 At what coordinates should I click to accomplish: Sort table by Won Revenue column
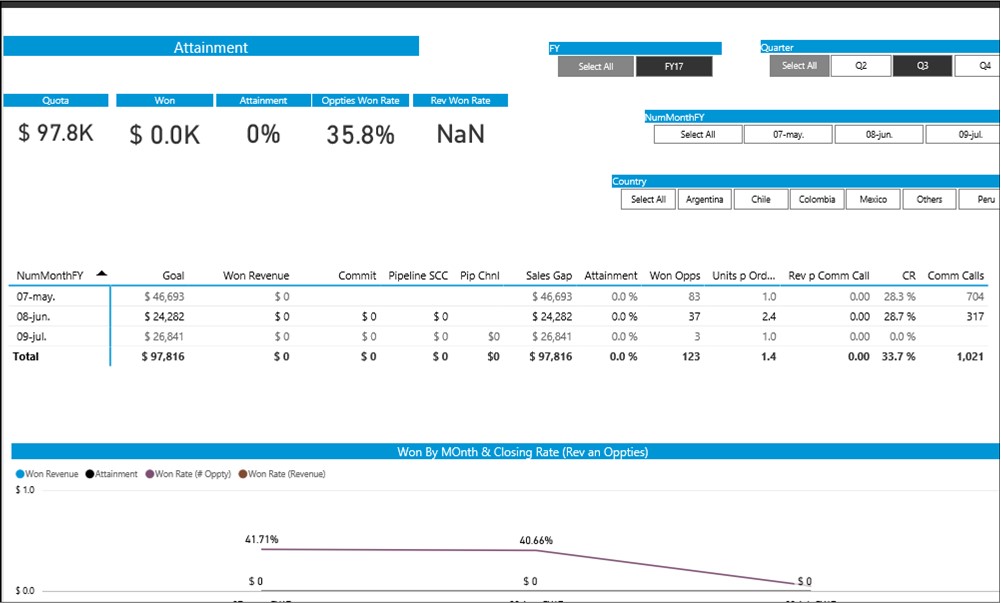(256, 276)
